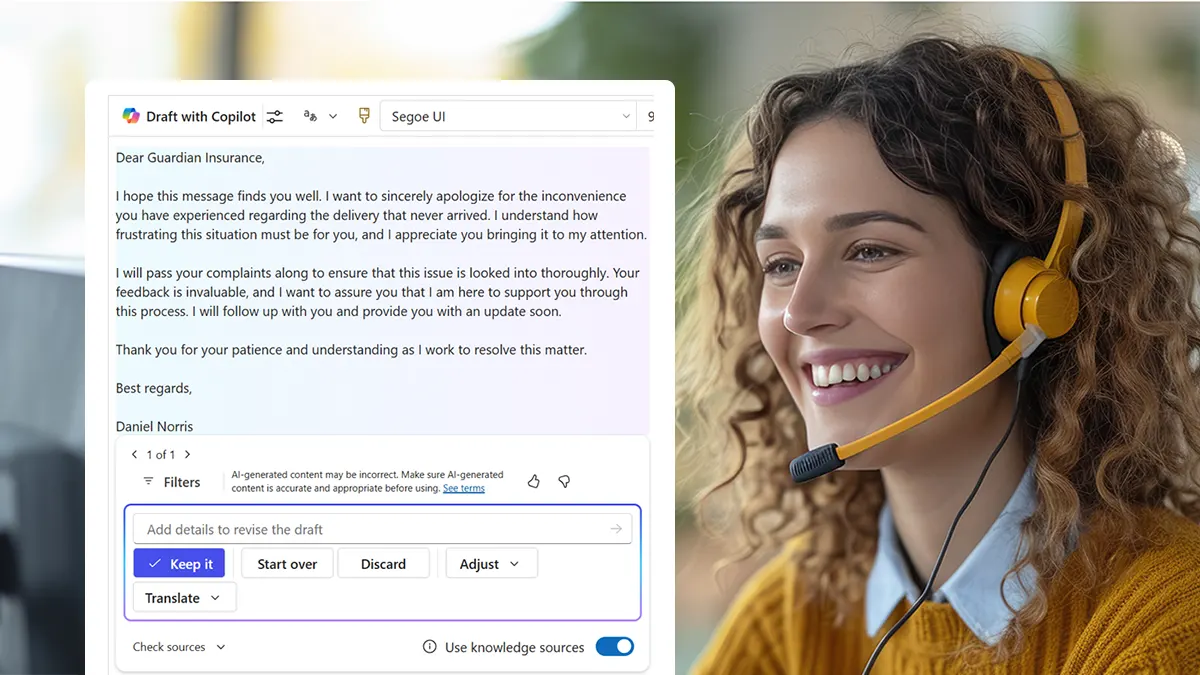Viewport: 1200px width, 675px height.
Task: Click the Copilot logo icon
Action: point(131,116)
